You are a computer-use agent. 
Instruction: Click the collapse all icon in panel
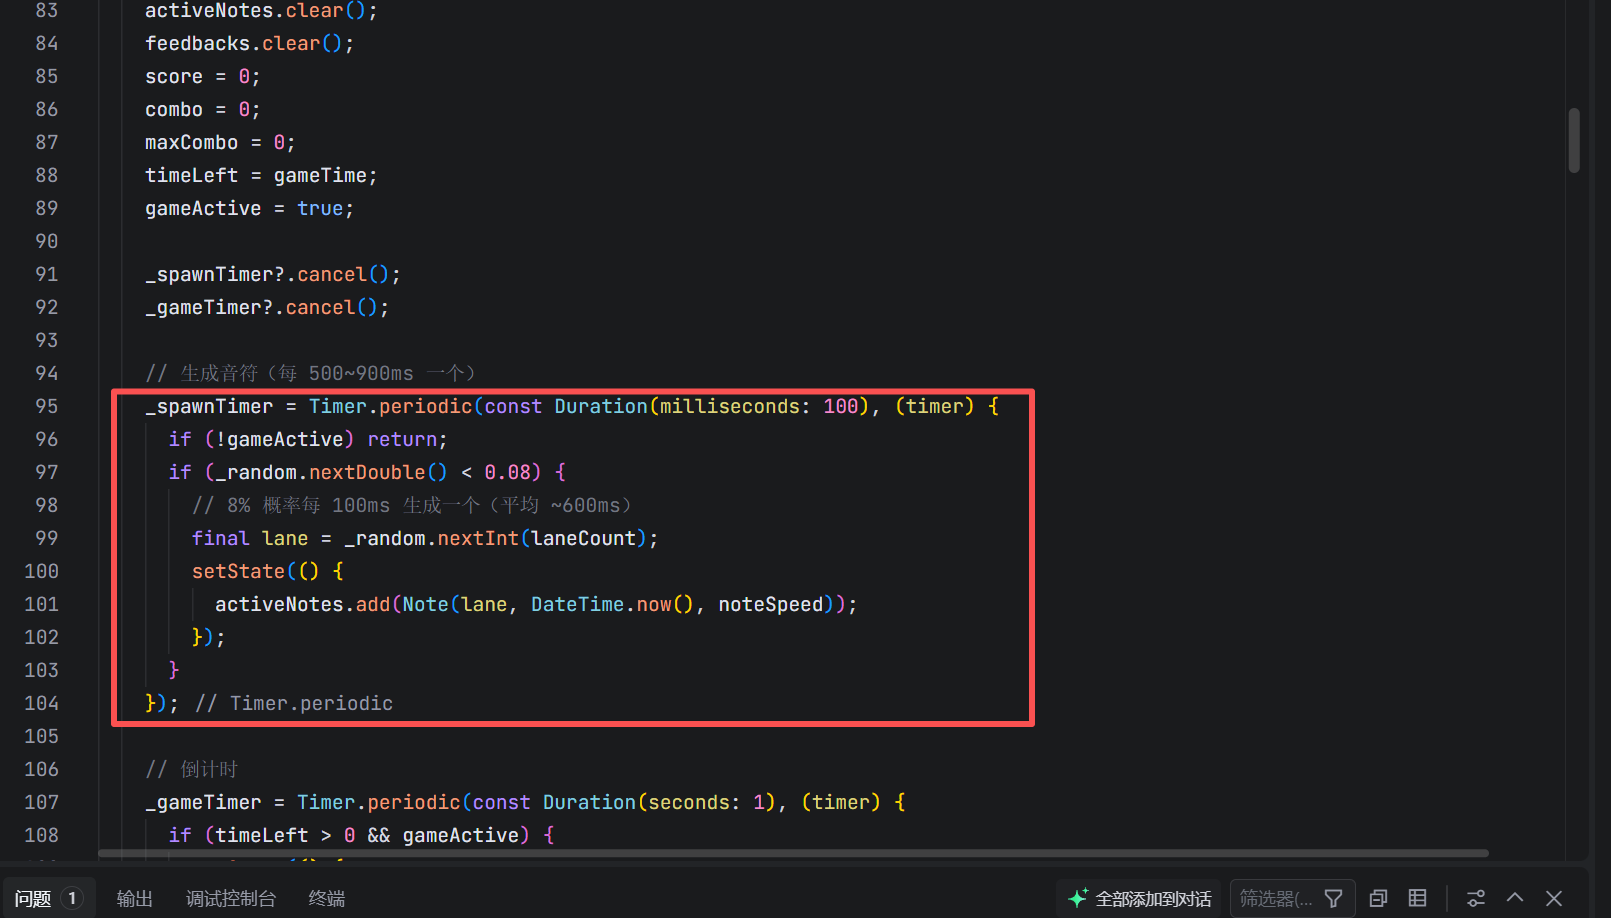point(1378,898)
